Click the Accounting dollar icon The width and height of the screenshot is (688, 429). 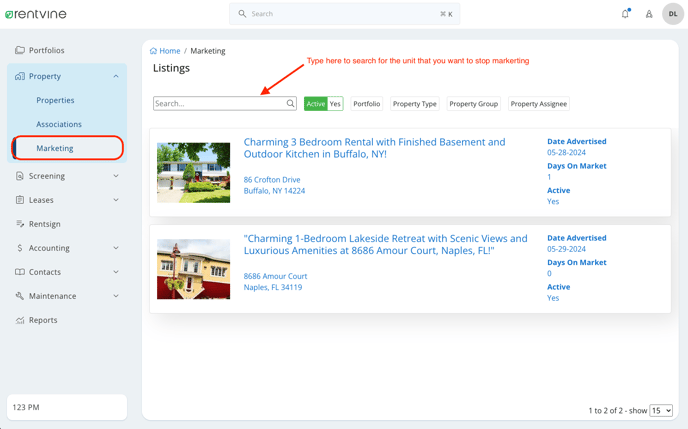[x=20, y=248]
